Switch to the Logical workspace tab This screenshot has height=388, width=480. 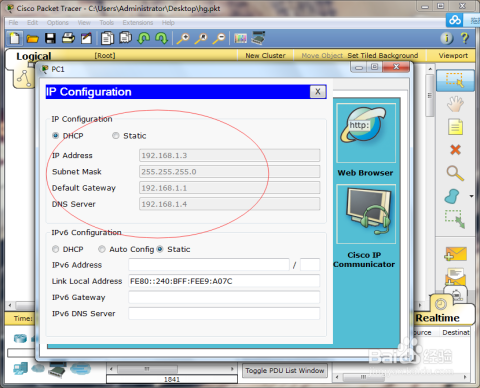coord(34,56)
